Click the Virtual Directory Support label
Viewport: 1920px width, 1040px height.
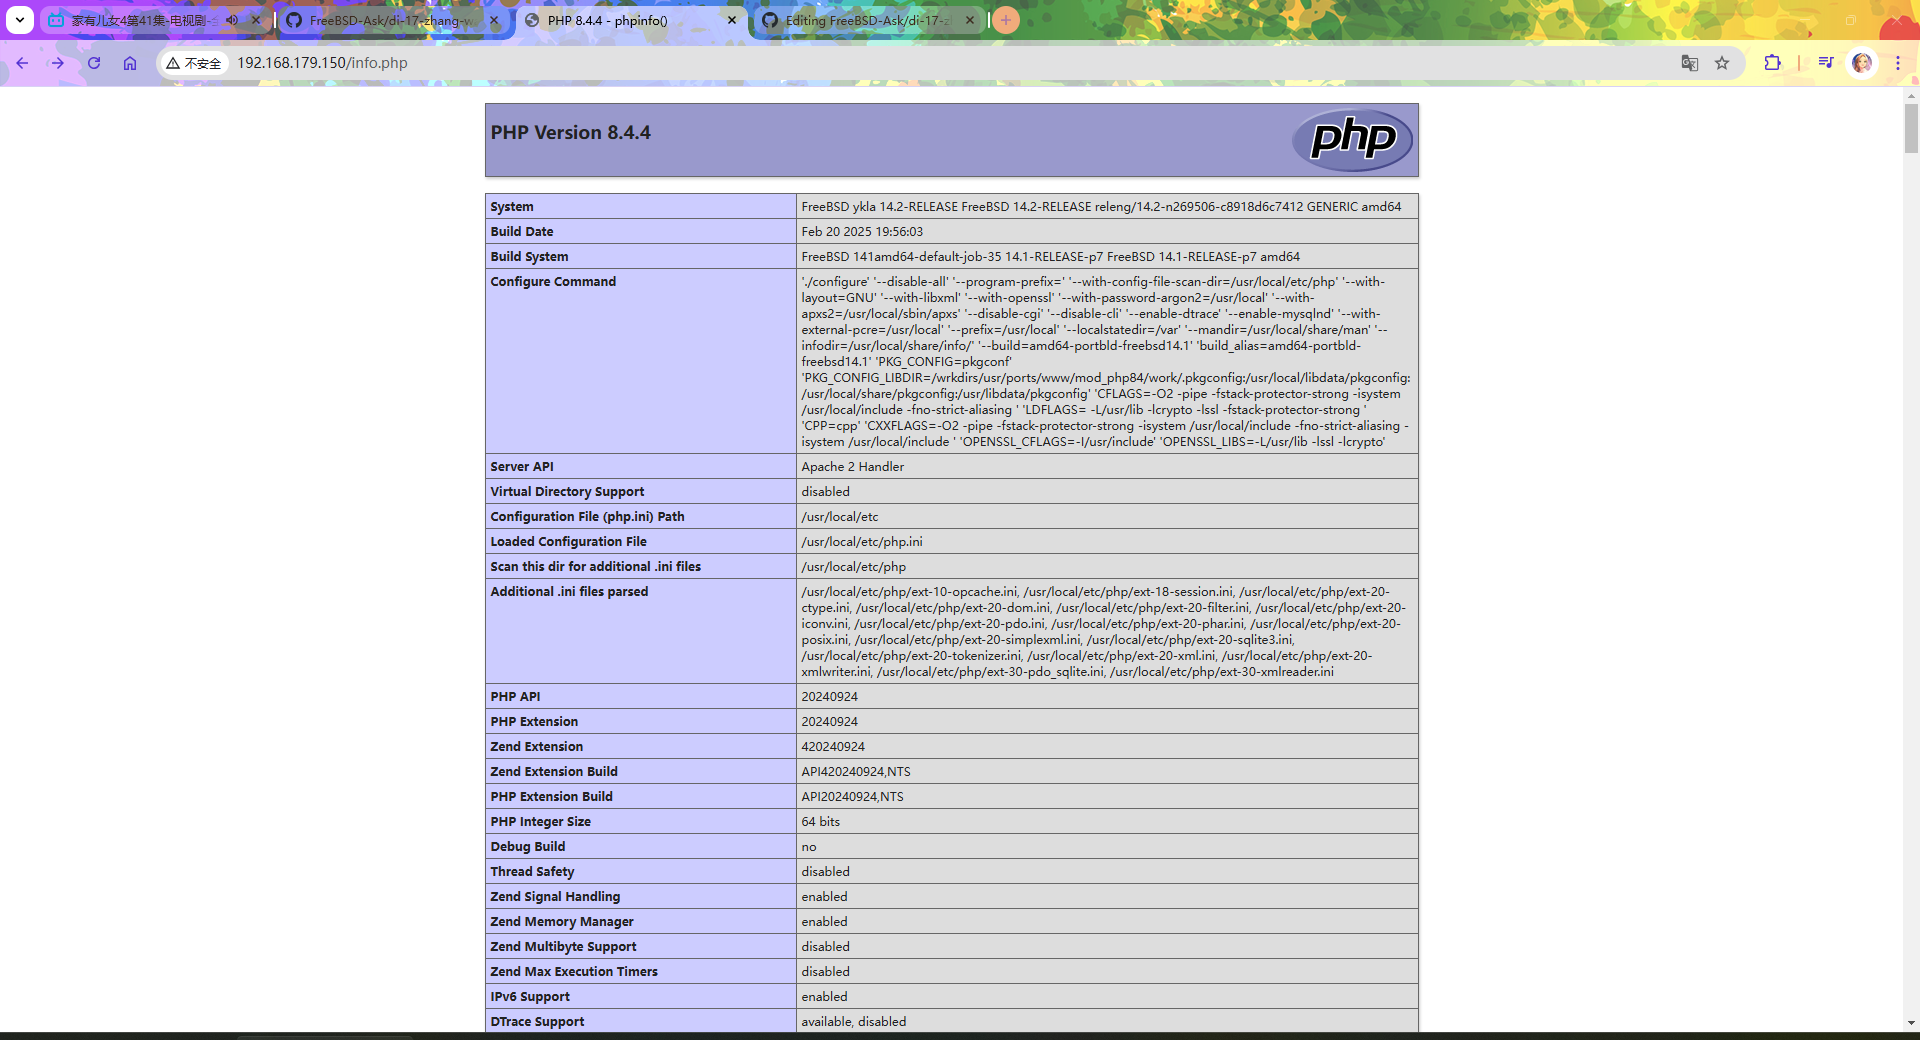click(567, 492)
